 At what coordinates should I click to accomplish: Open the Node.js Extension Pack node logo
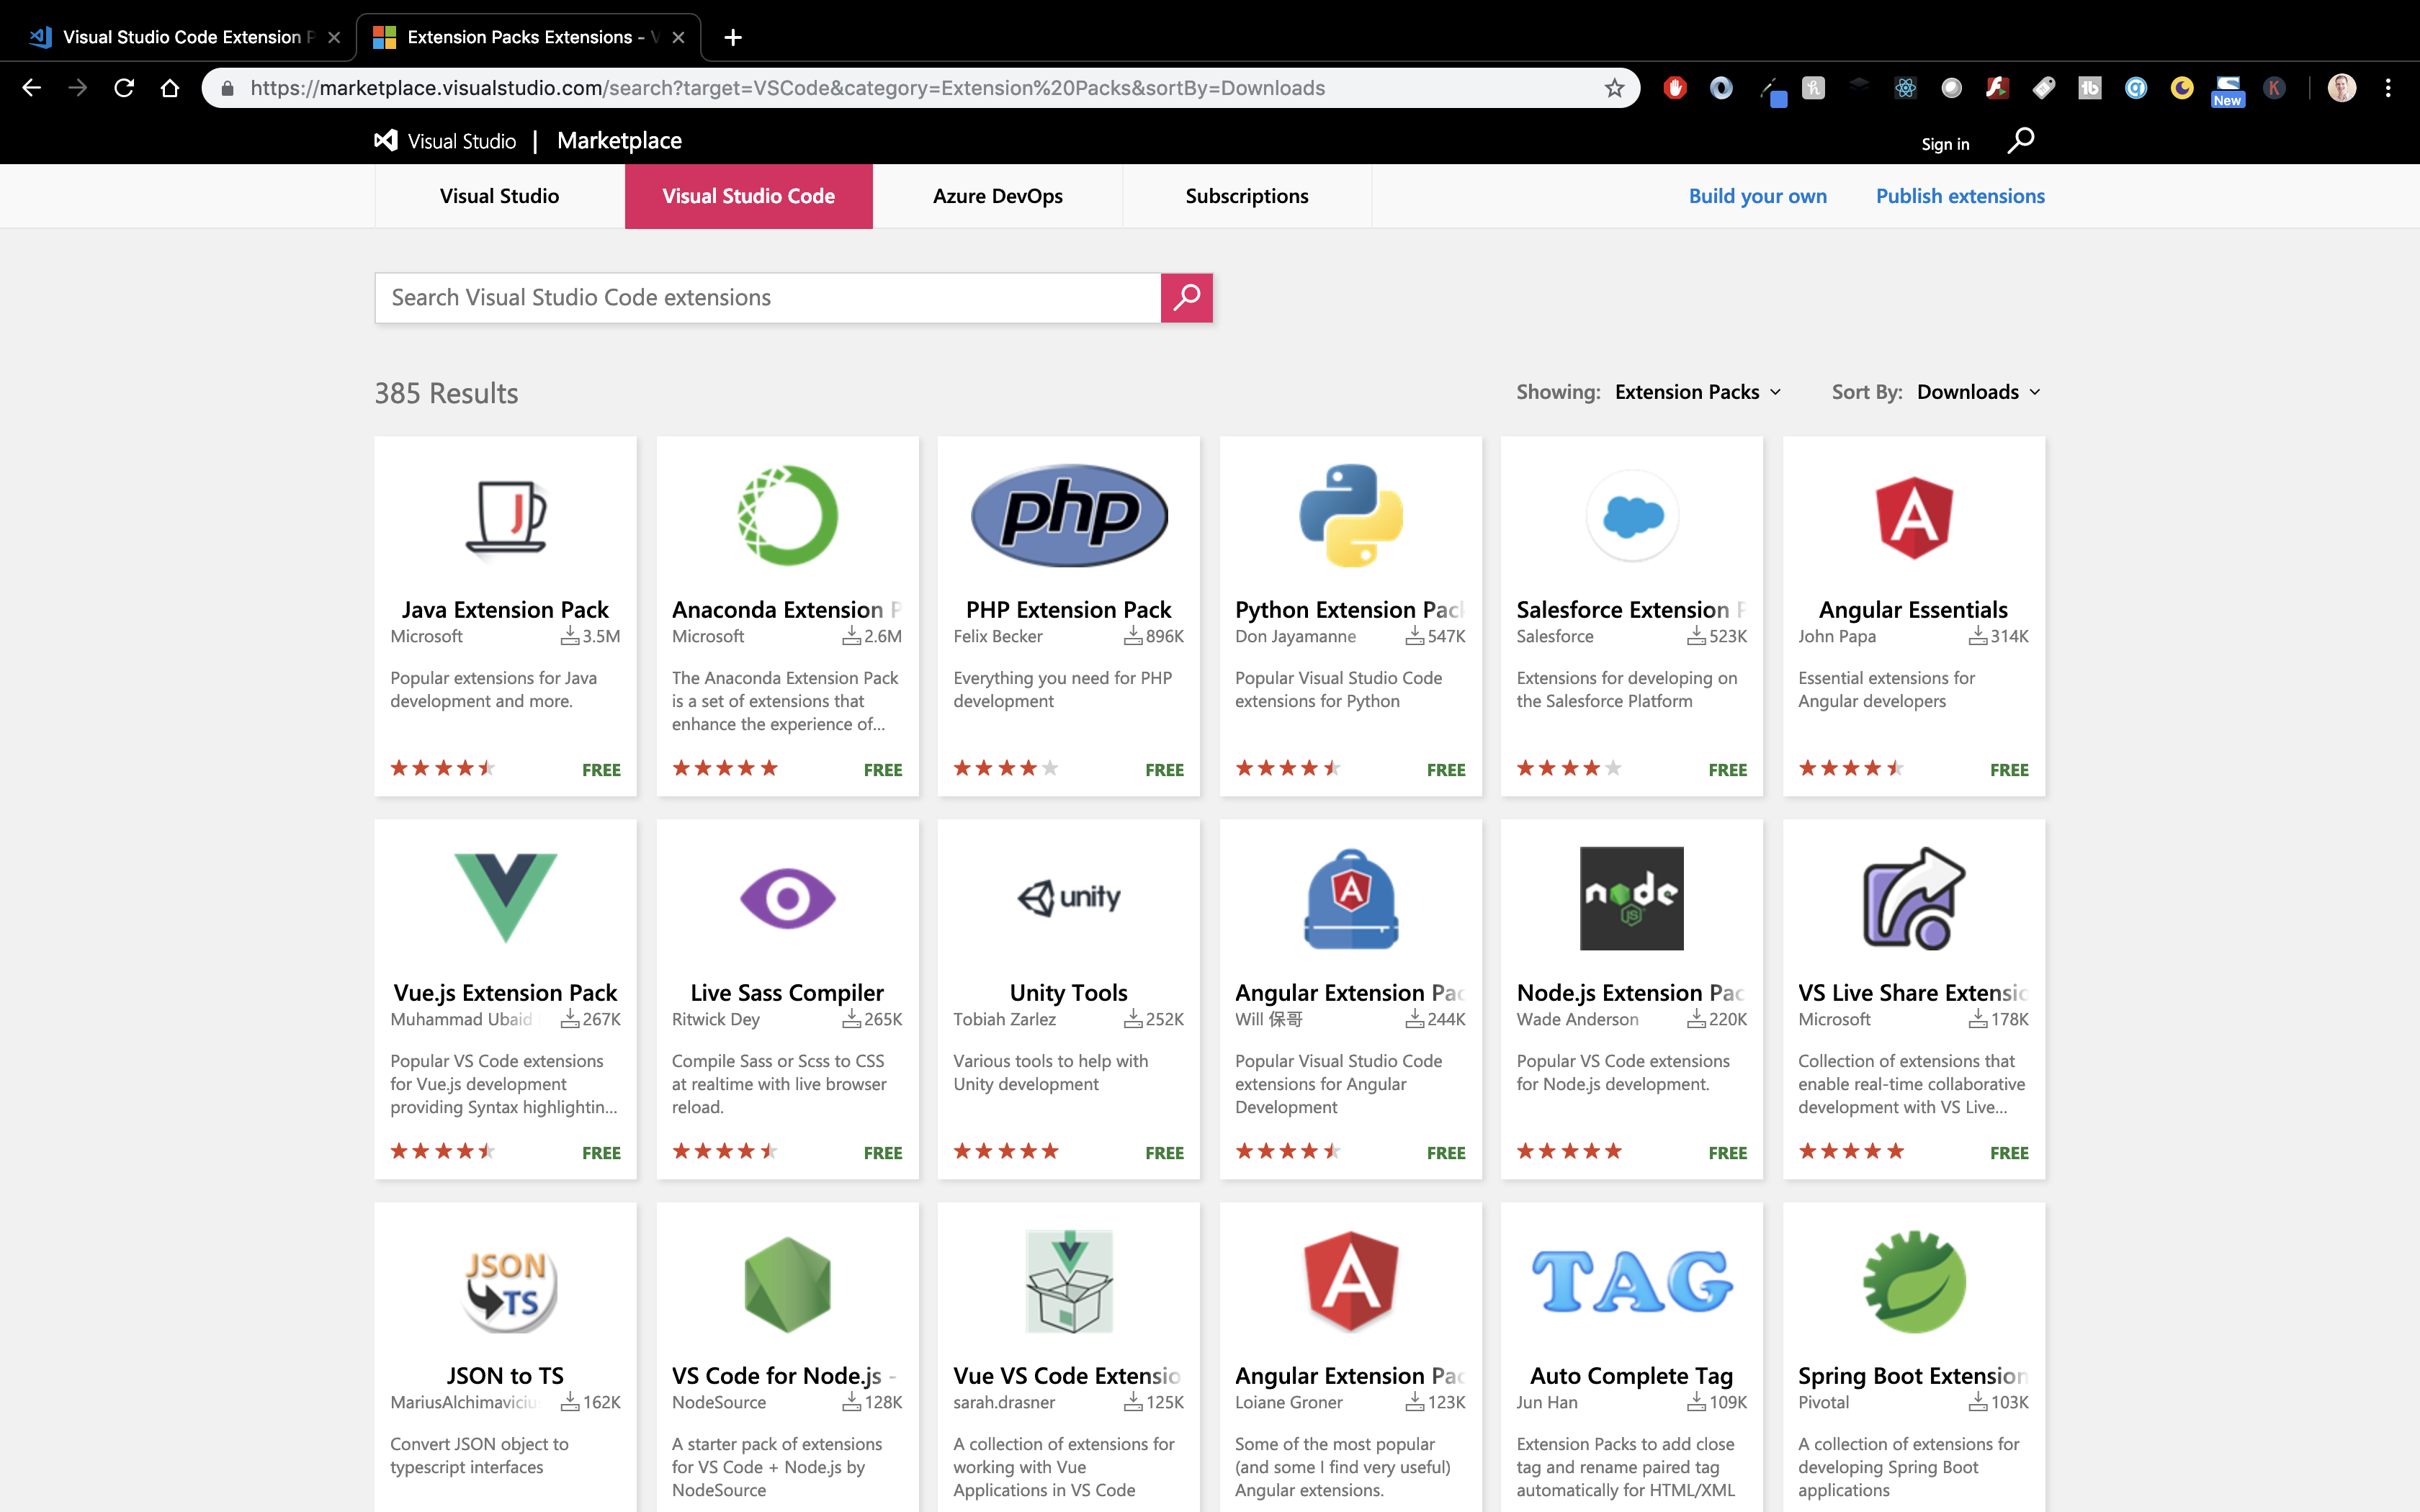coord(1632,898)
